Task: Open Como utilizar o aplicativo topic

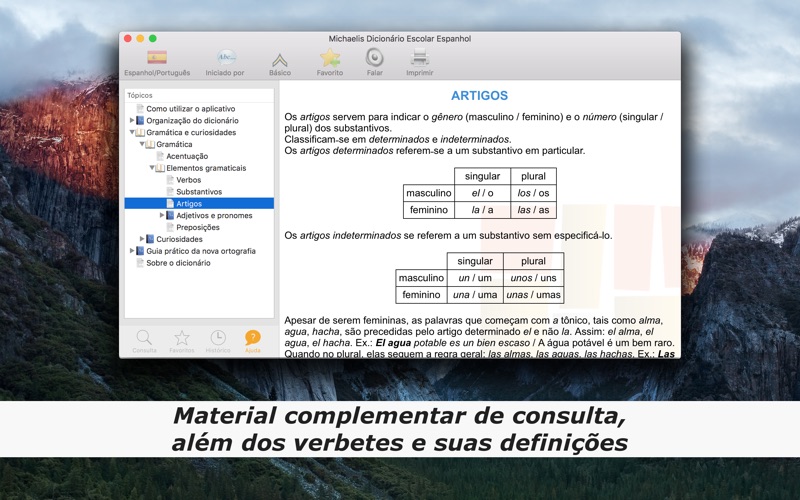Action: click(x=191, y=109)
